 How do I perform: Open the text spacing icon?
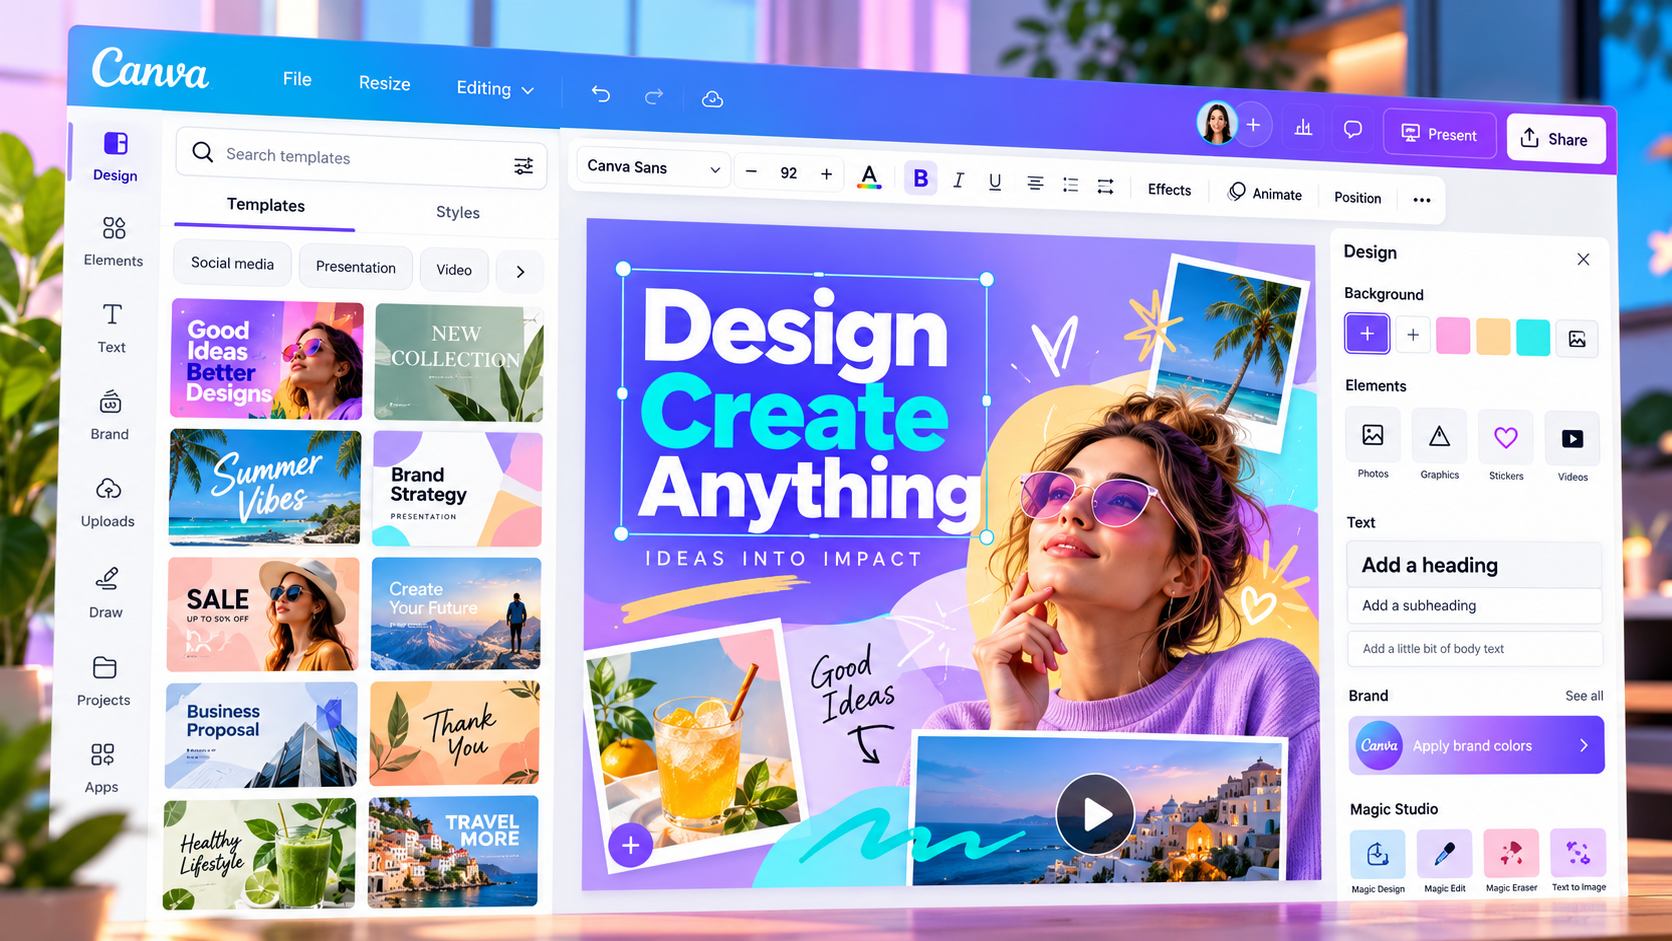[x=1105, y=186]
